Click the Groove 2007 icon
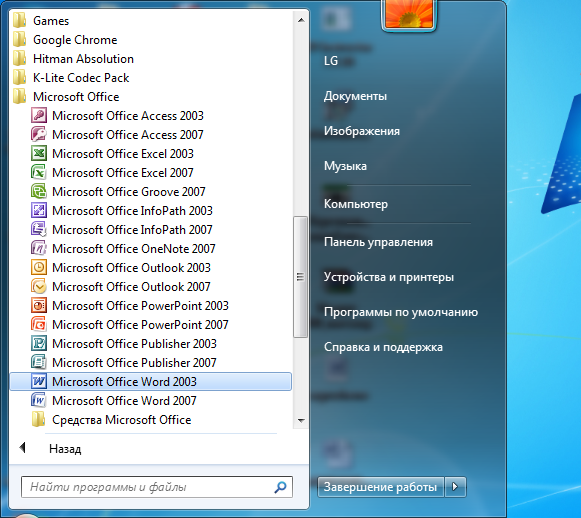This screenshot has height=518, width=581. (39, 192)
